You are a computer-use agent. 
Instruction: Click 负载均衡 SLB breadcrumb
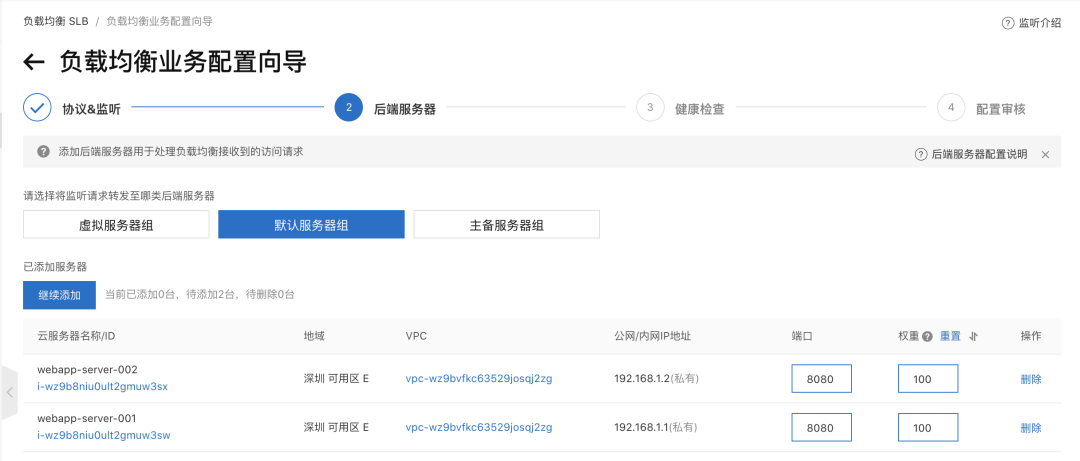56,21
